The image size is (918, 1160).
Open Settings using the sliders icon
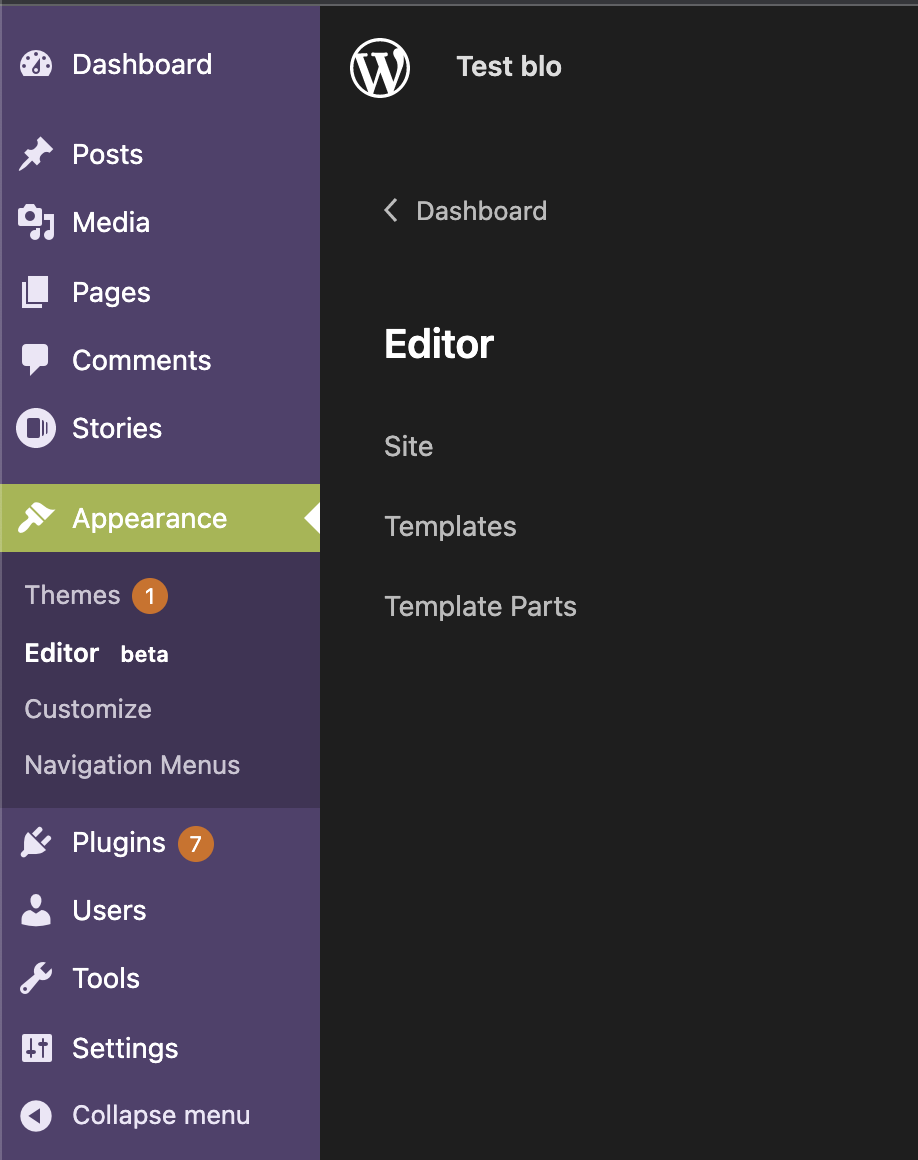35,1048
